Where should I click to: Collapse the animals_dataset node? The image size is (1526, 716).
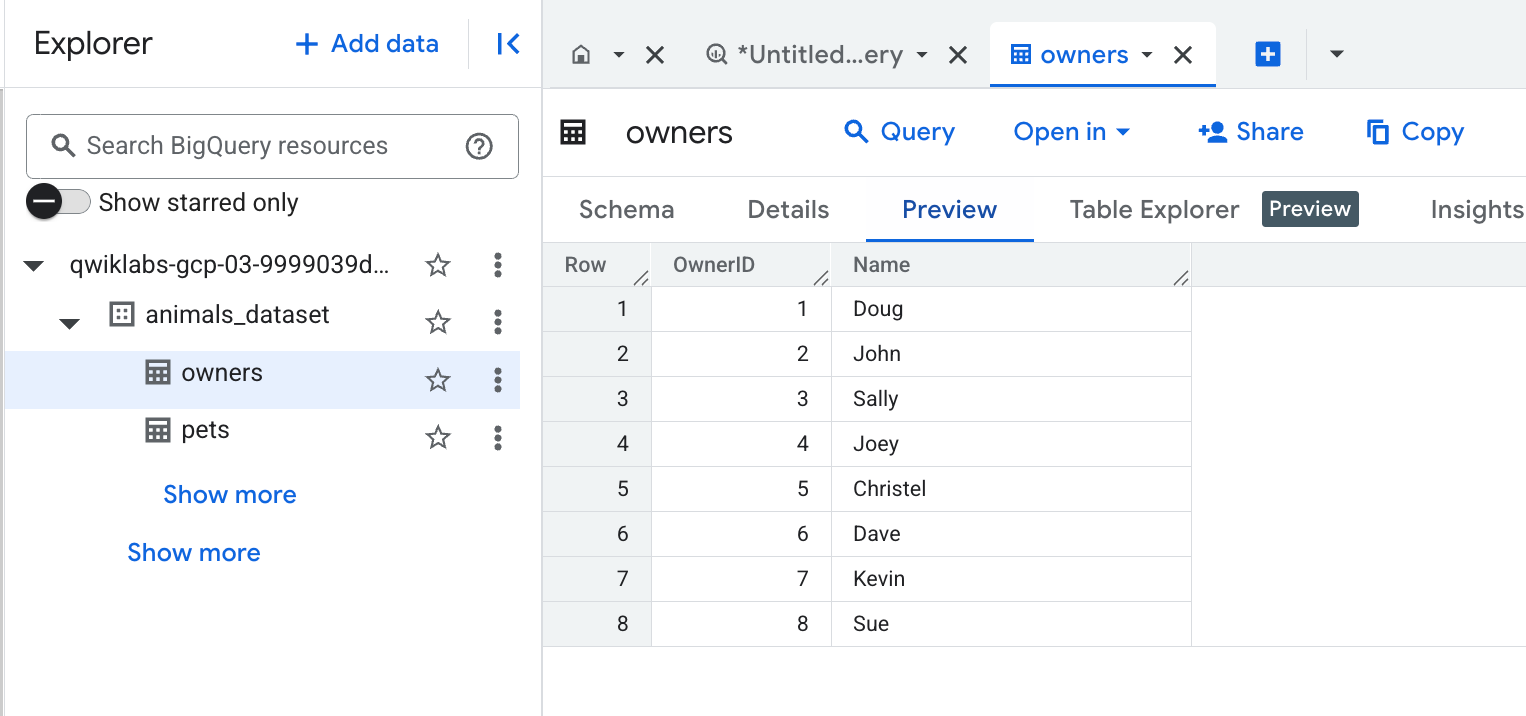(x=69, y=323)
